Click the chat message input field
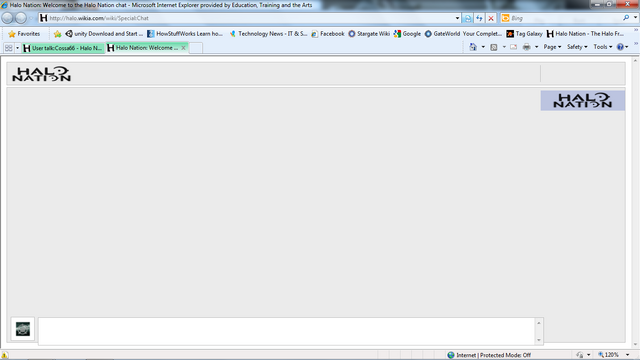 pyautogui.click(x=287, y=331)
